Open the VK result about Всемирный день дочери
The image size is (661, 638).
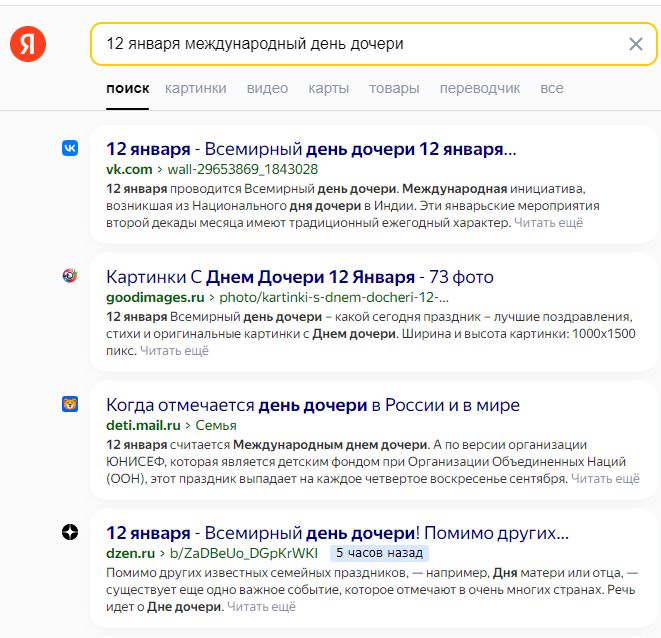(311, 149)
